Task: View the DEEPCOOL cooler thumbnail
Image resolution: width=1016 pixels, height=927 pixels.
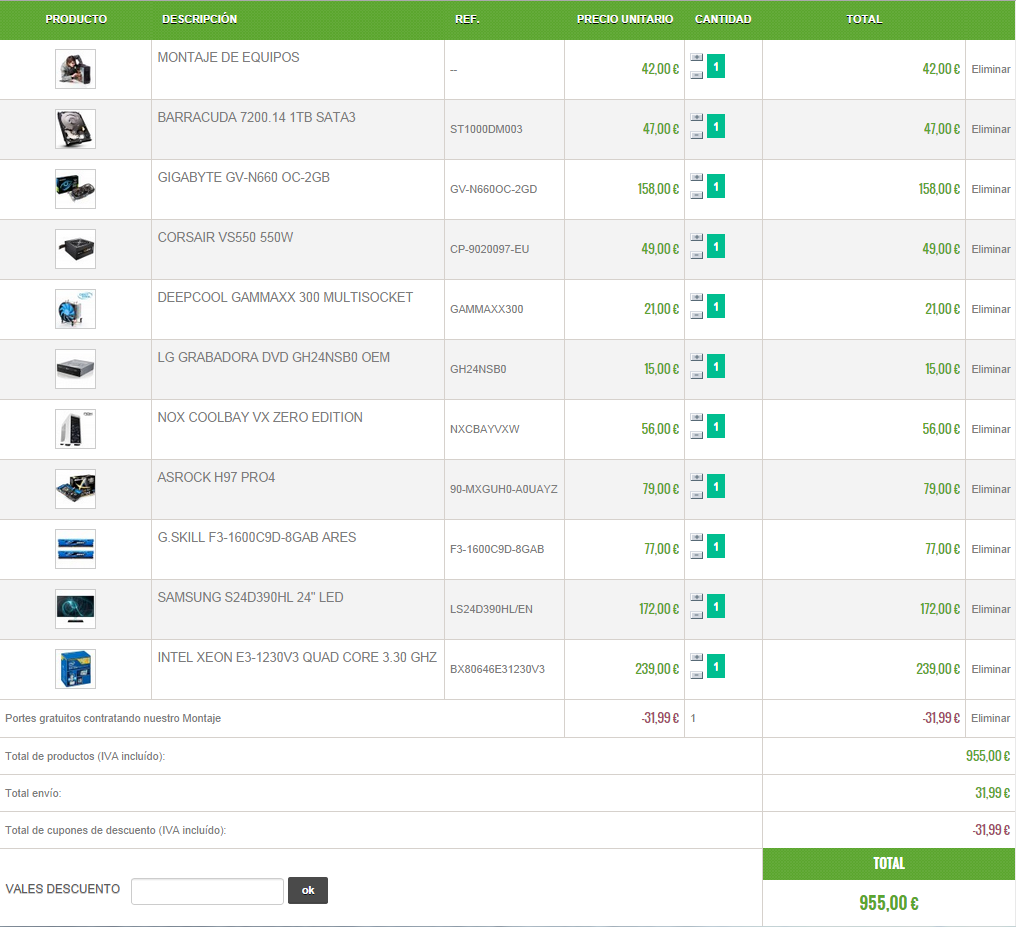Action: pos(75,310)
